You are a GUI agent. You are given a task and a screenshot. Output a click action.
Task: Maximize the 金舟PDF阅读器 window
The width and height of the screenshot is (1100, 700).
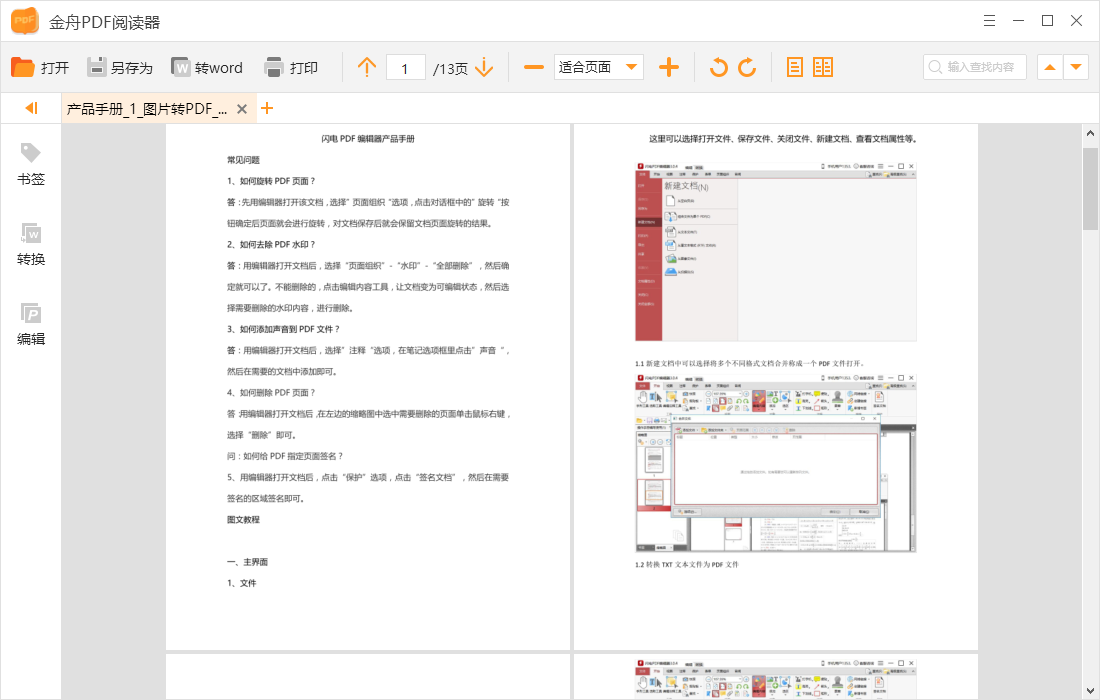point(1047,21)
